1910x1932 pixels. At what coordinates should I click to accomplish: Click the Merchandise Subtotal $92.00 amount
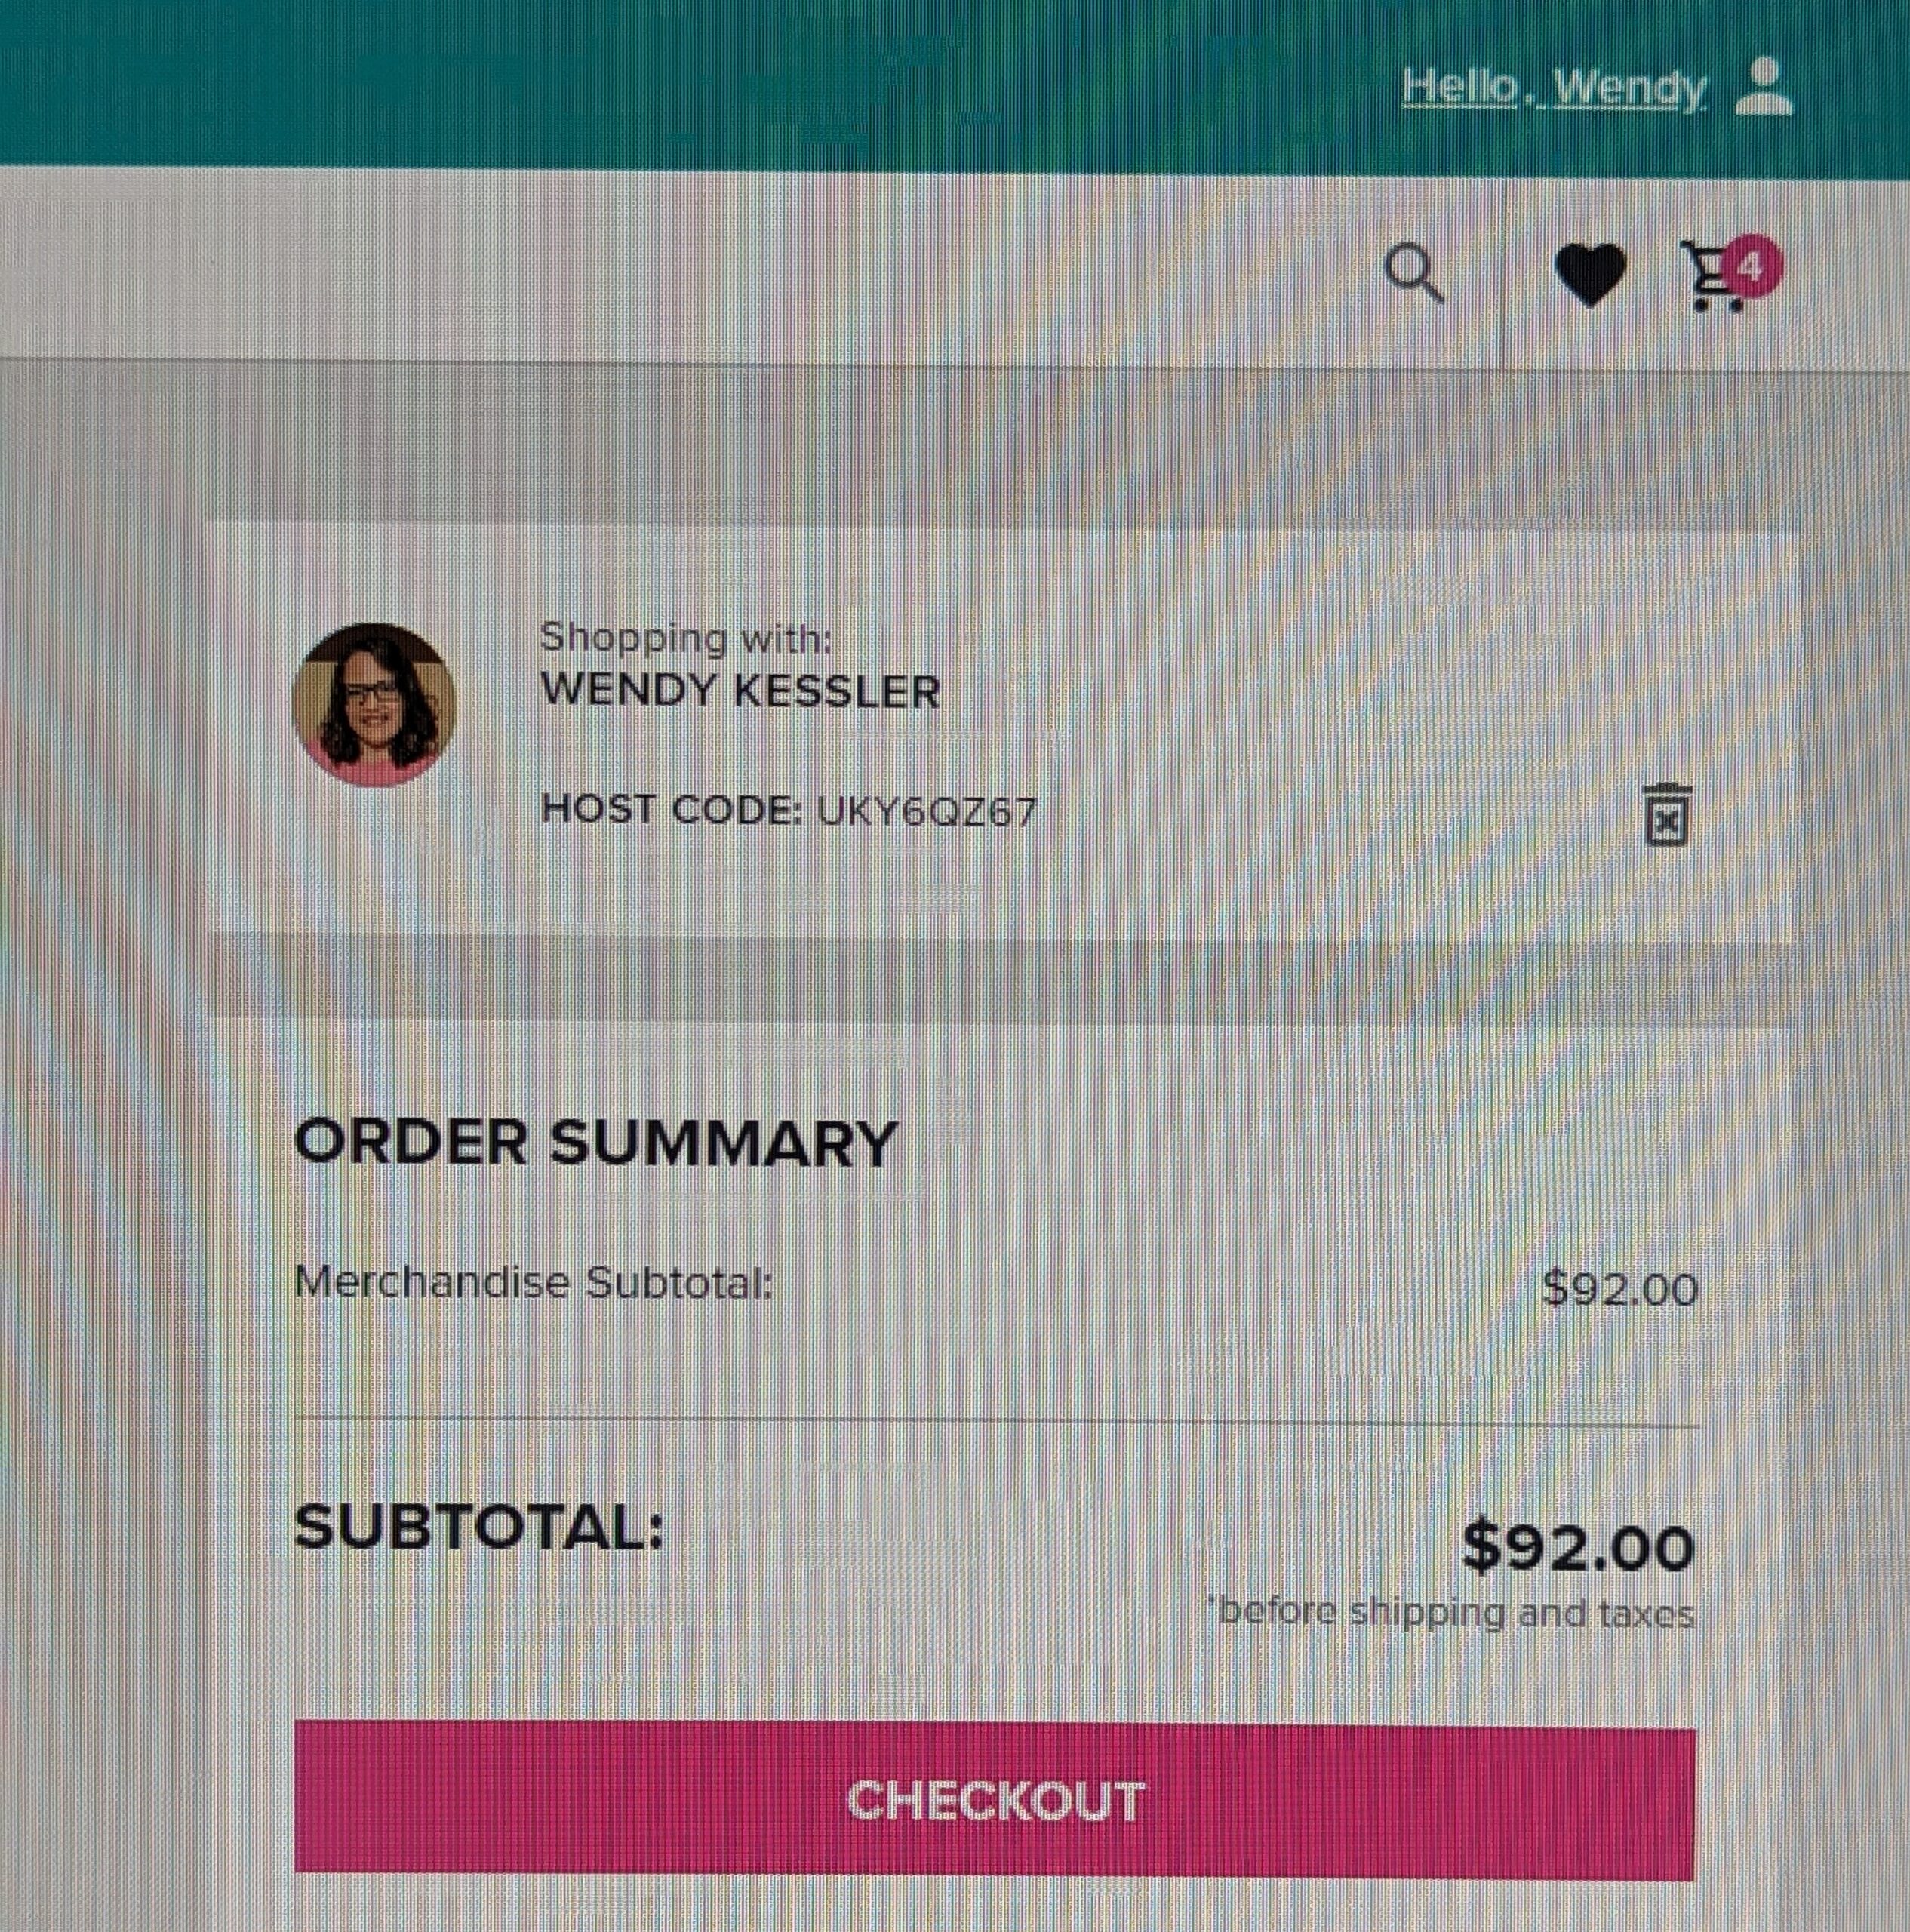point(1620,1289)
